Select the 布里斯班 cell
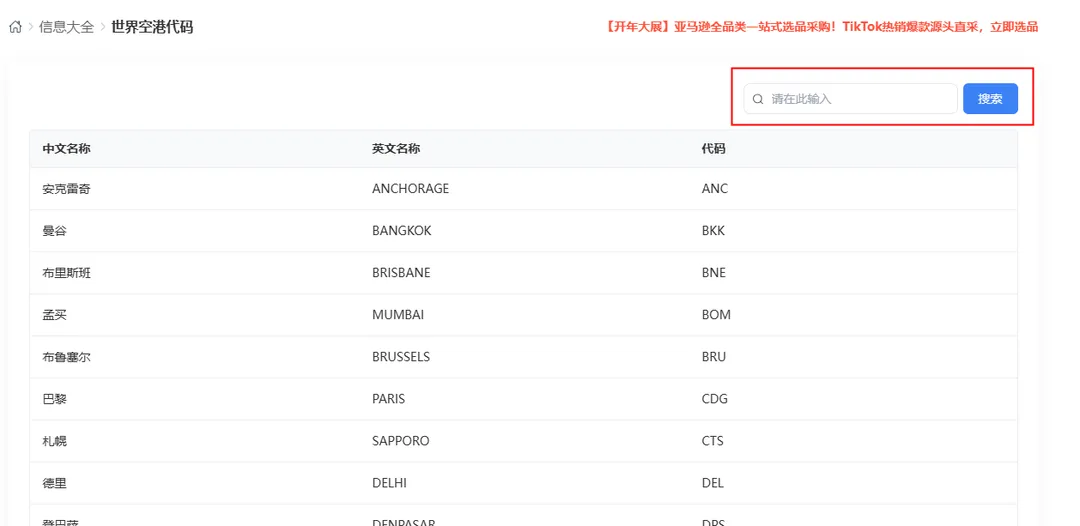 66,273
